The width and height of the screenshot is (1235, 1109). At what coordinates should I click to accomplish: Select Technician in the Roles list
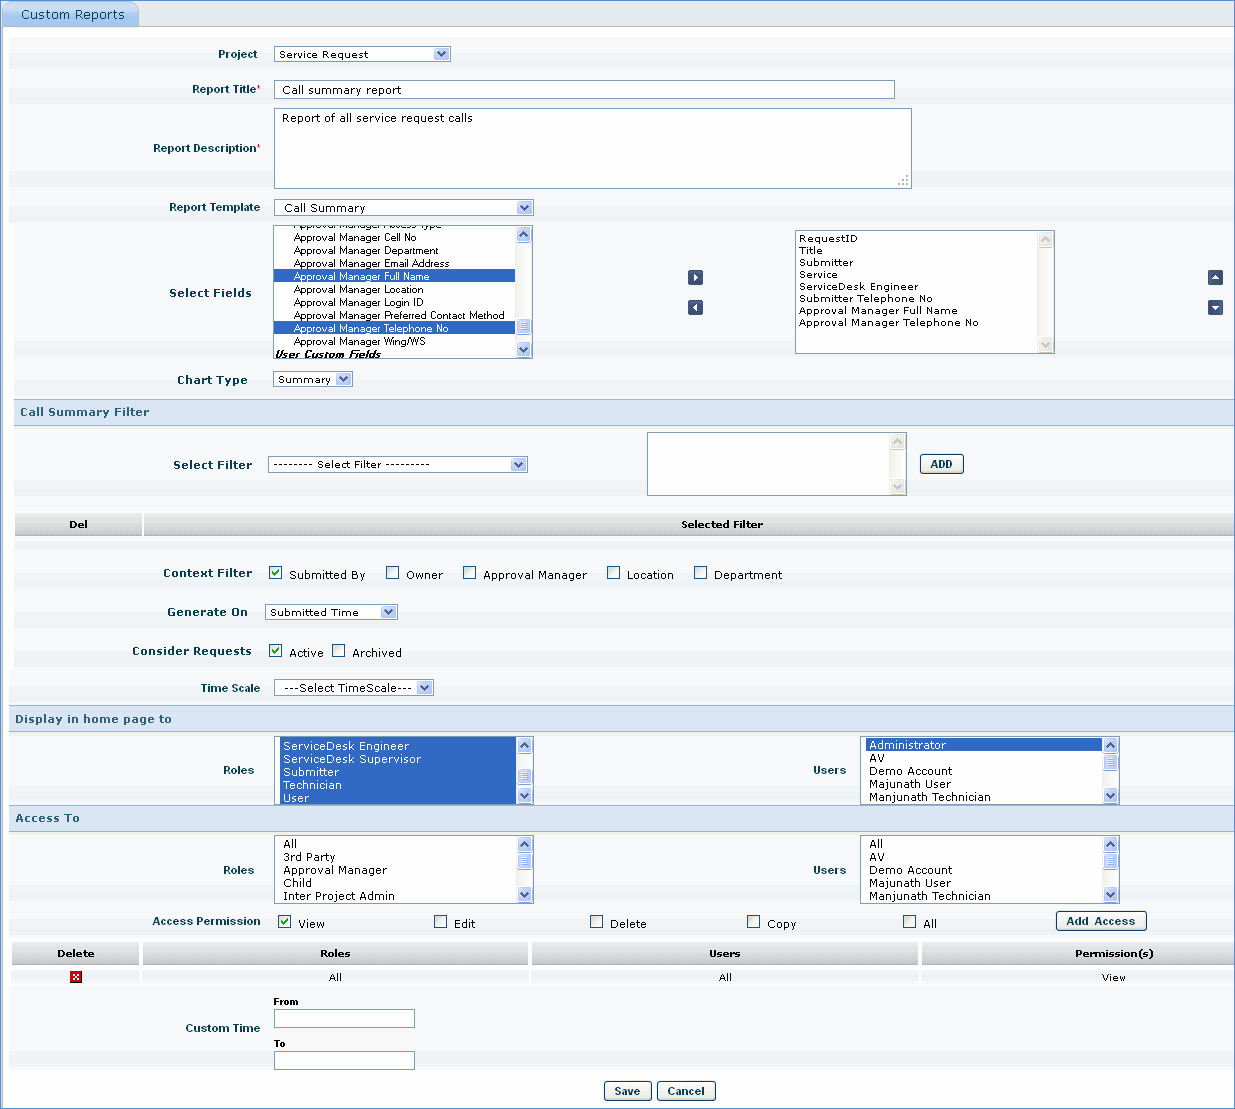[x=313, y=785]
